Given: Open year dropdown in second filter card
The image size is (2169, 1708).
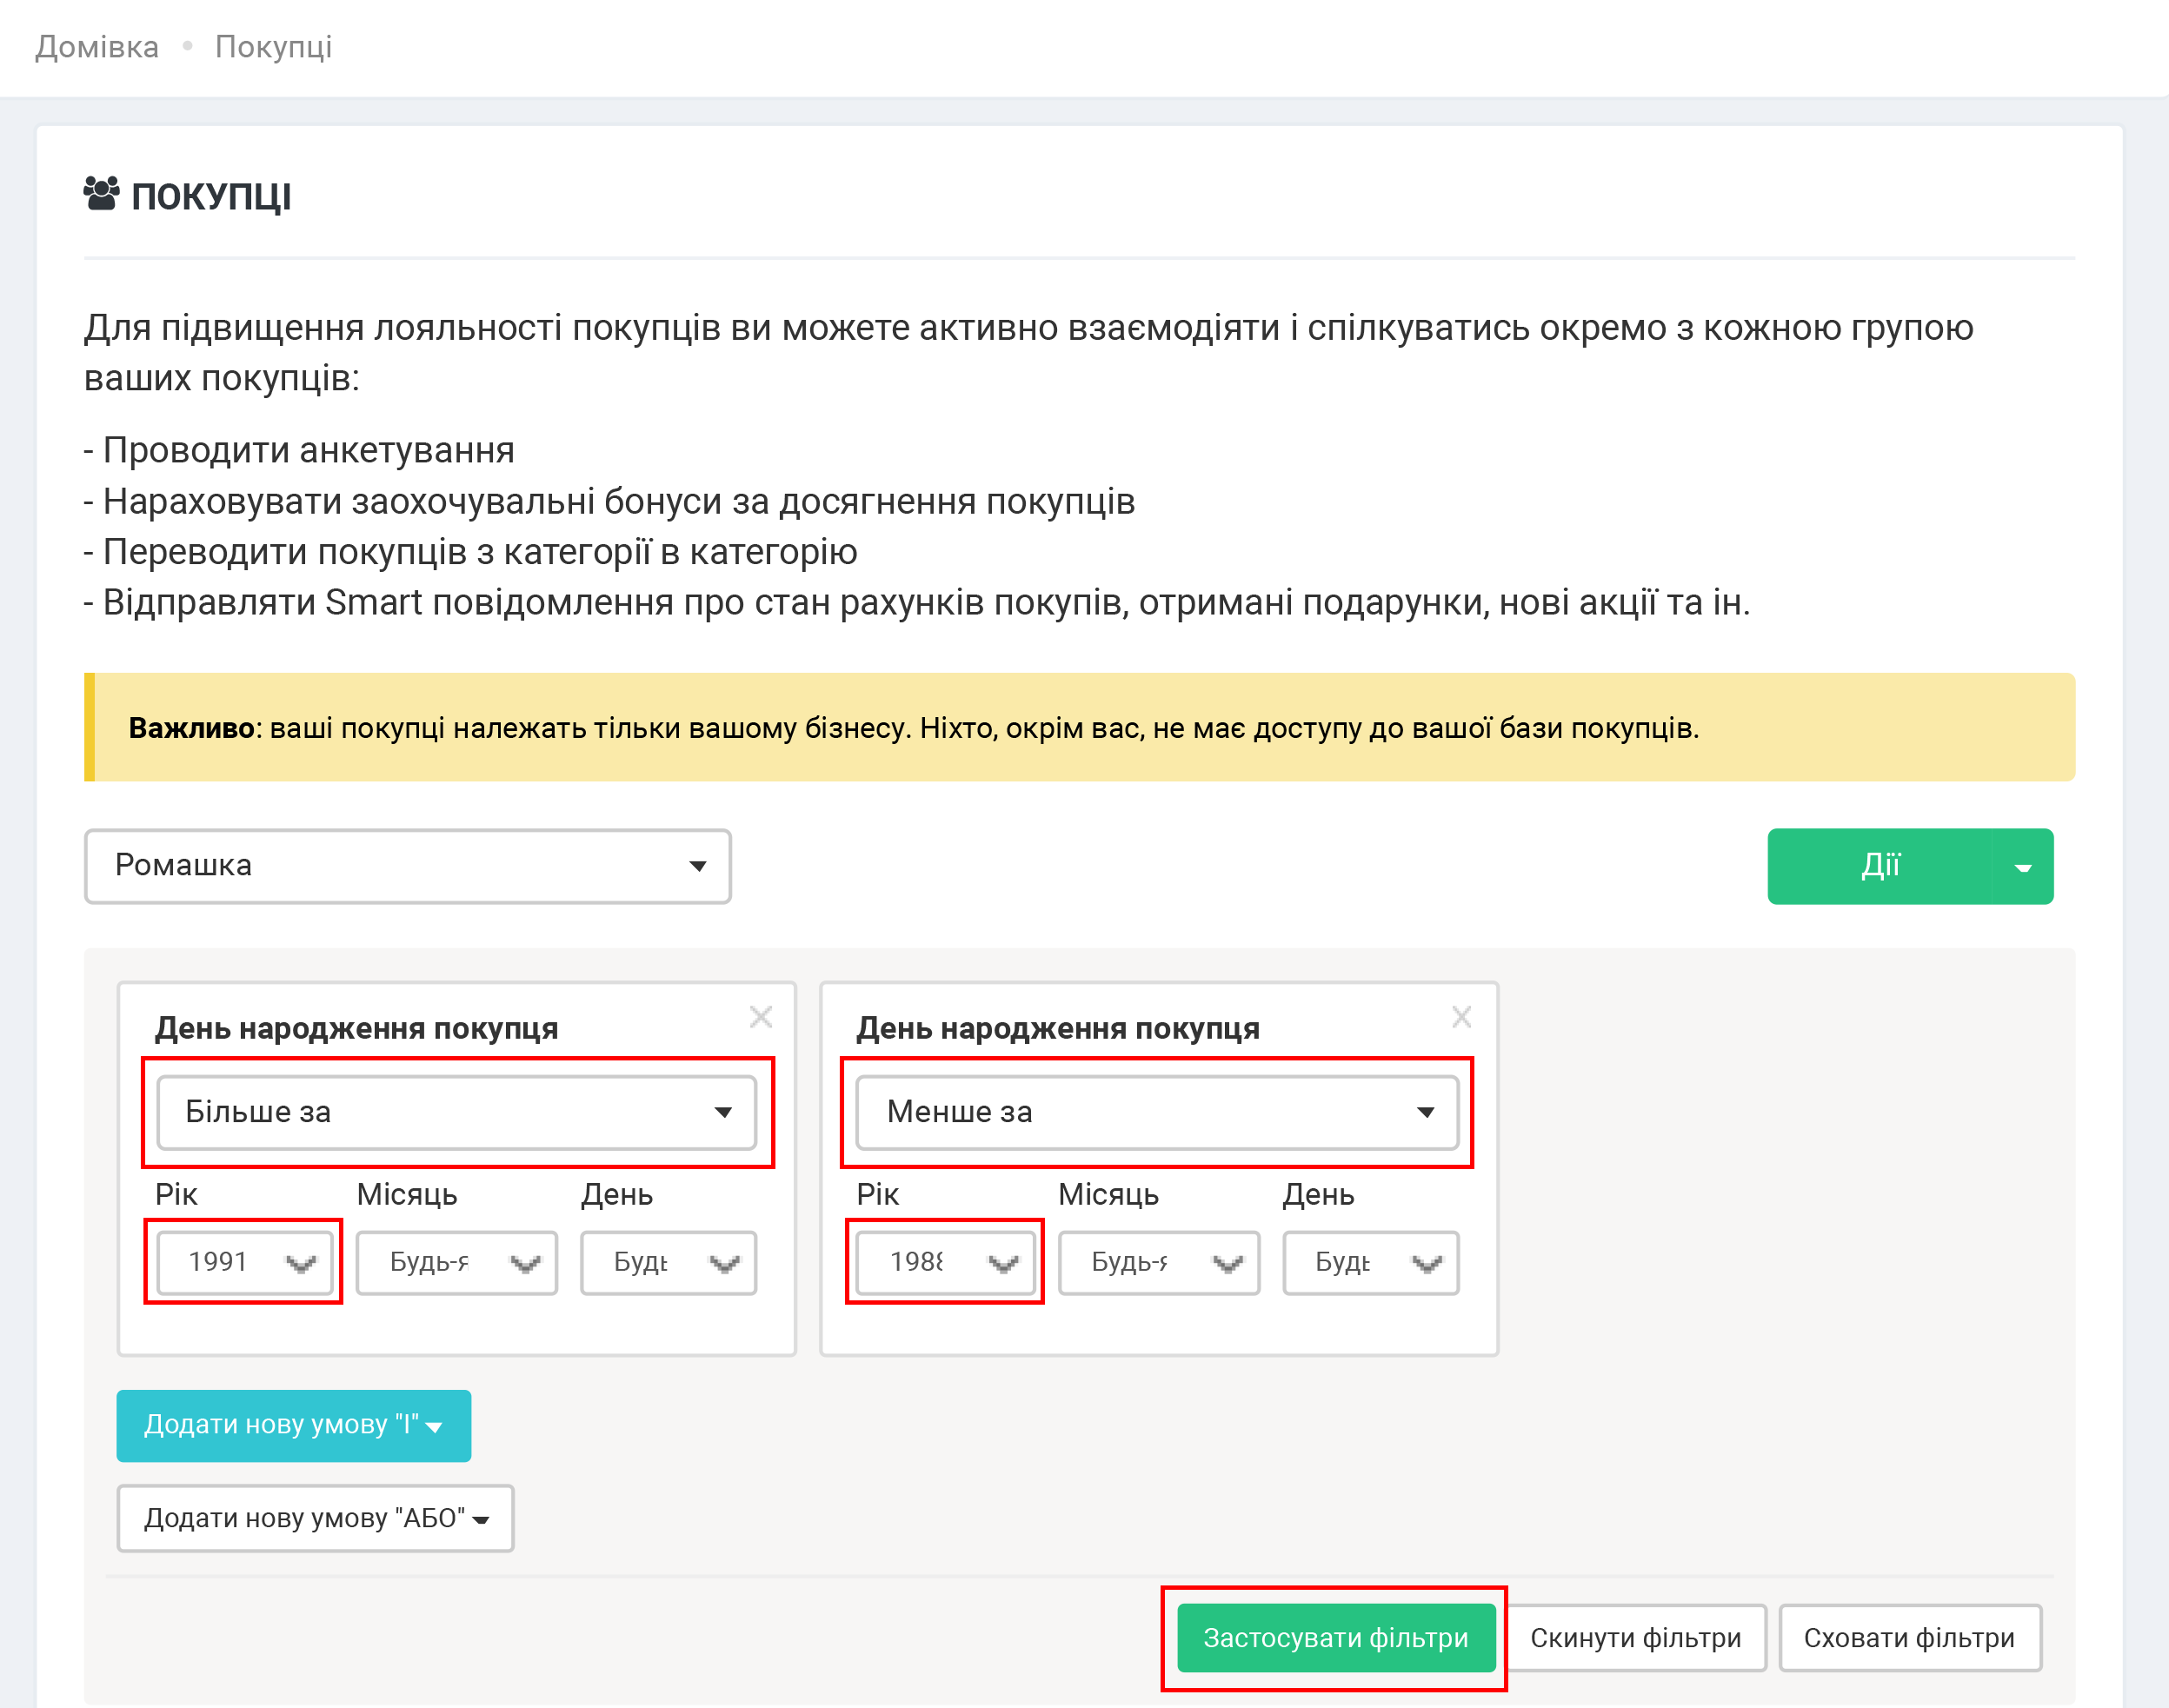Looking at the screenshot, I should coord(945,1262).
